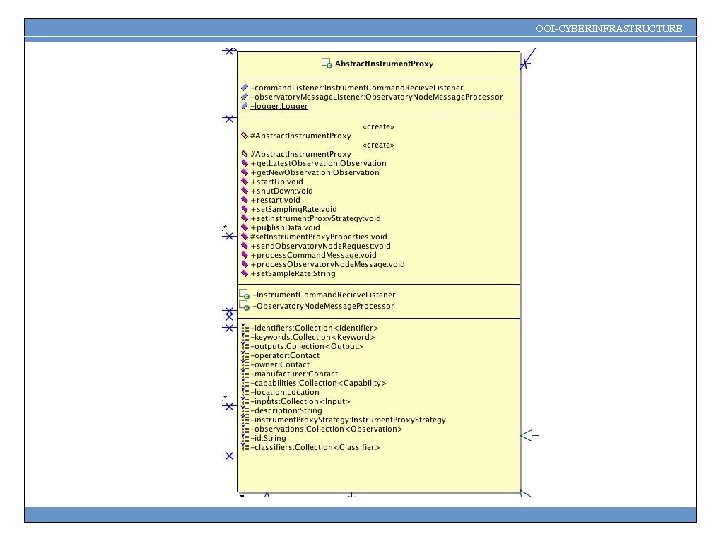The height and width of the screenshot is (540, 720).
Task: Click the property icon beside observations:Collection<Observation>
Action: 245,429
